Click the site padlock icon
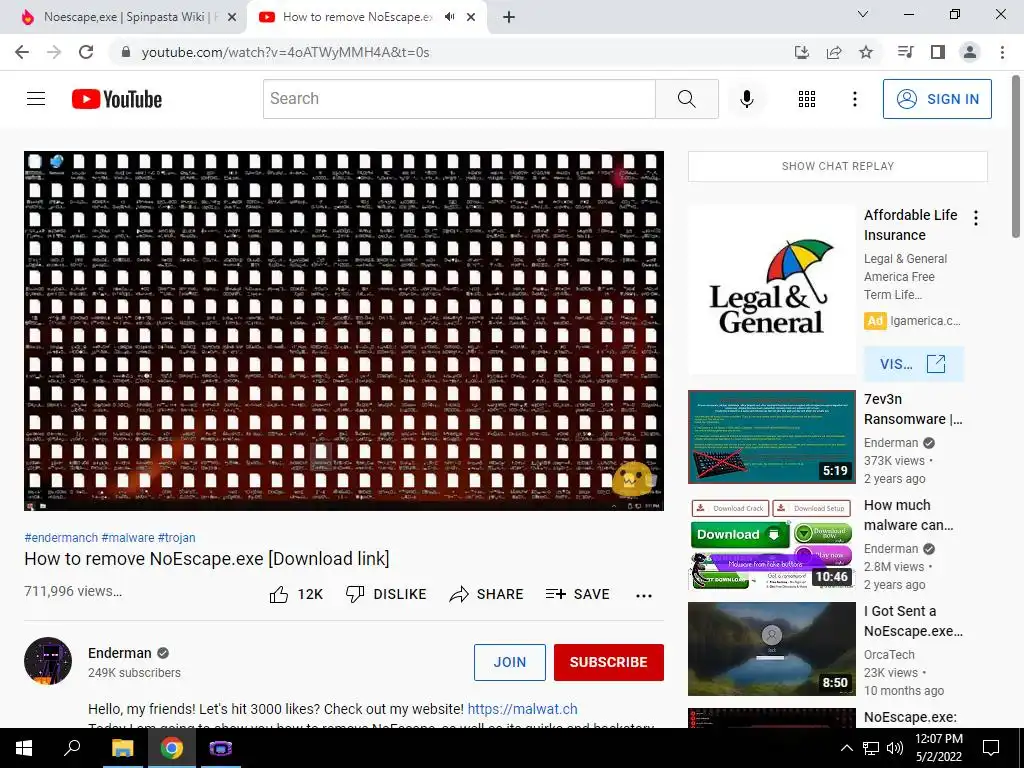This screenshot has height=768, width=1024. click(126, 52)
